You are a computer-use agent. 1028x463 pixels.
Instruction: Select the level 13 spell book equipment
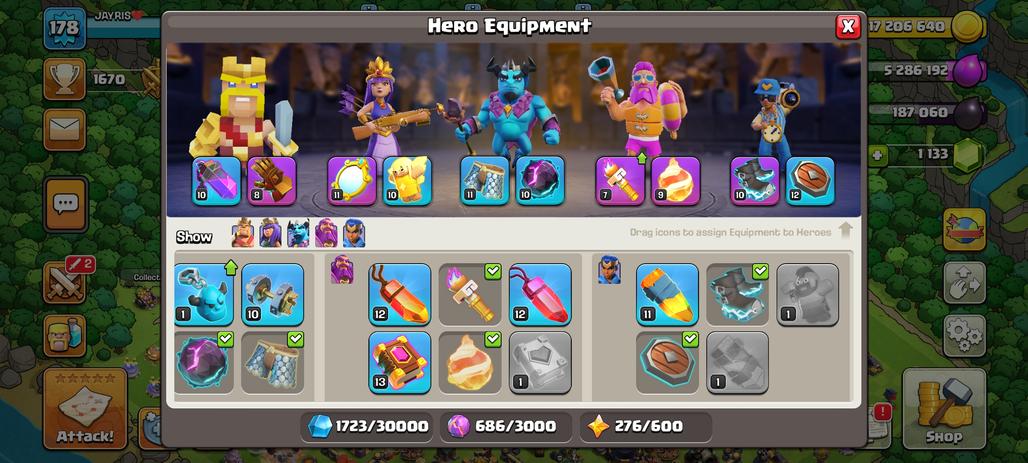399,362
